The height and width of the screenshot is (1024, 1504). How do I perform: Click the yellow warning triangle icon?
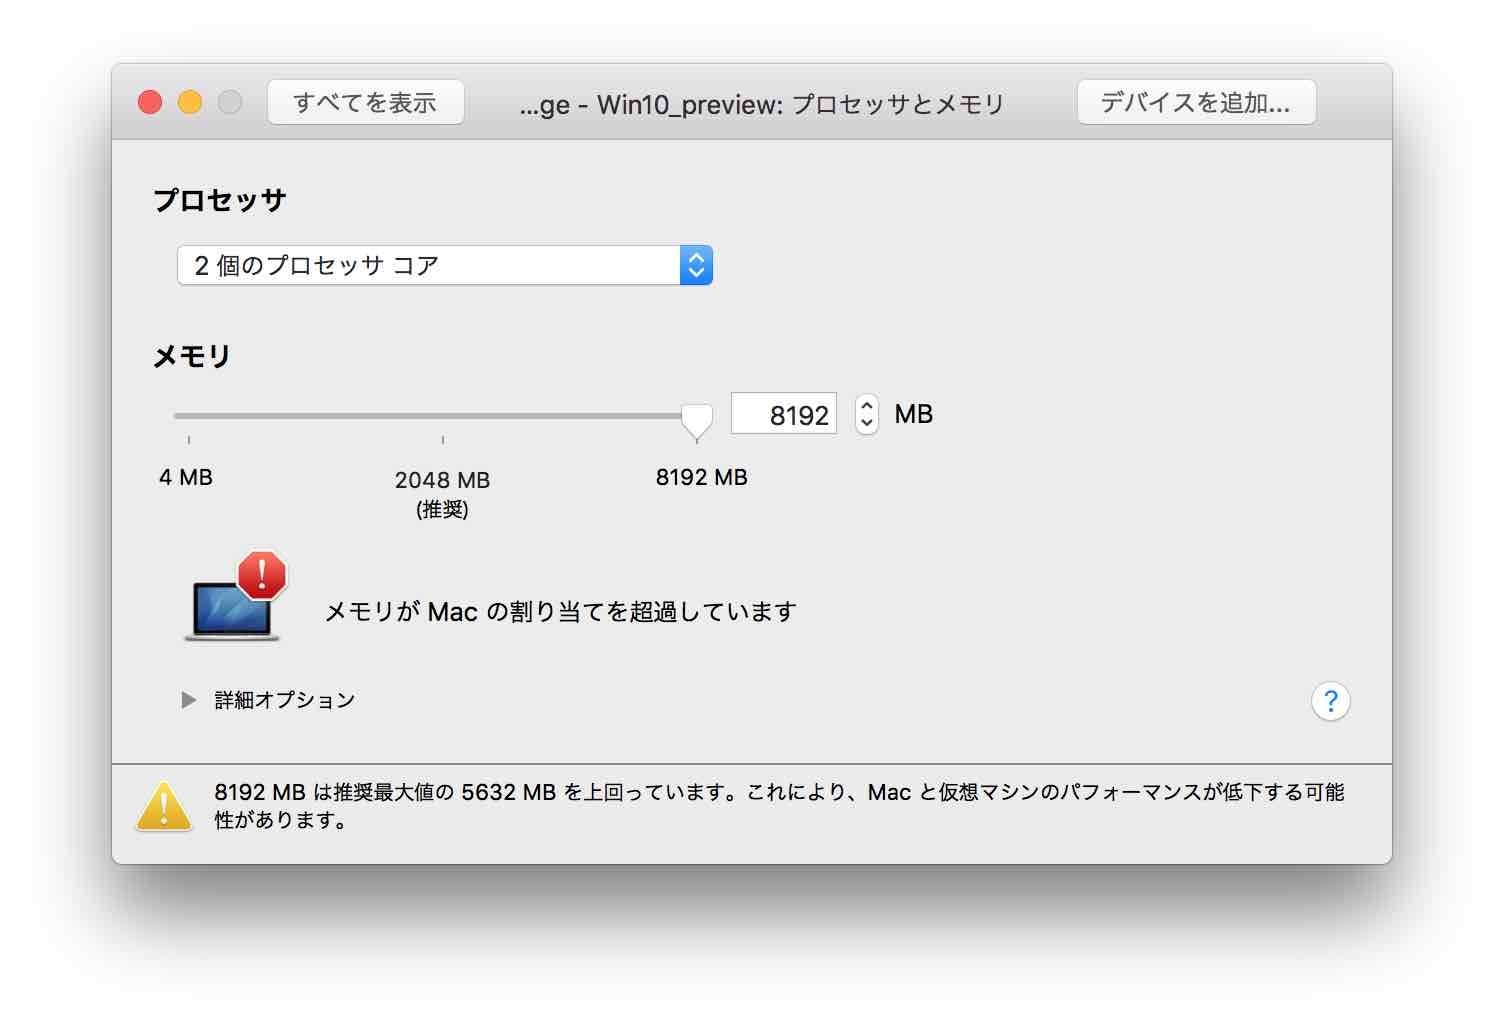point(164,807)
